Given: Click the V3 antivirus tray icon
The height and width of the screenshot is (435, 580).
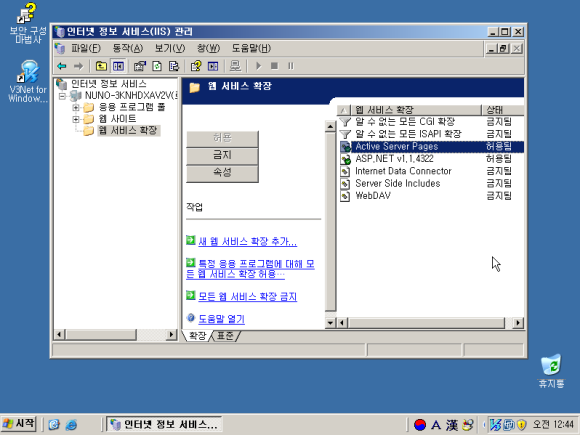Looking at the screenshot, I should pyautogui.click(x=495, y=425).
